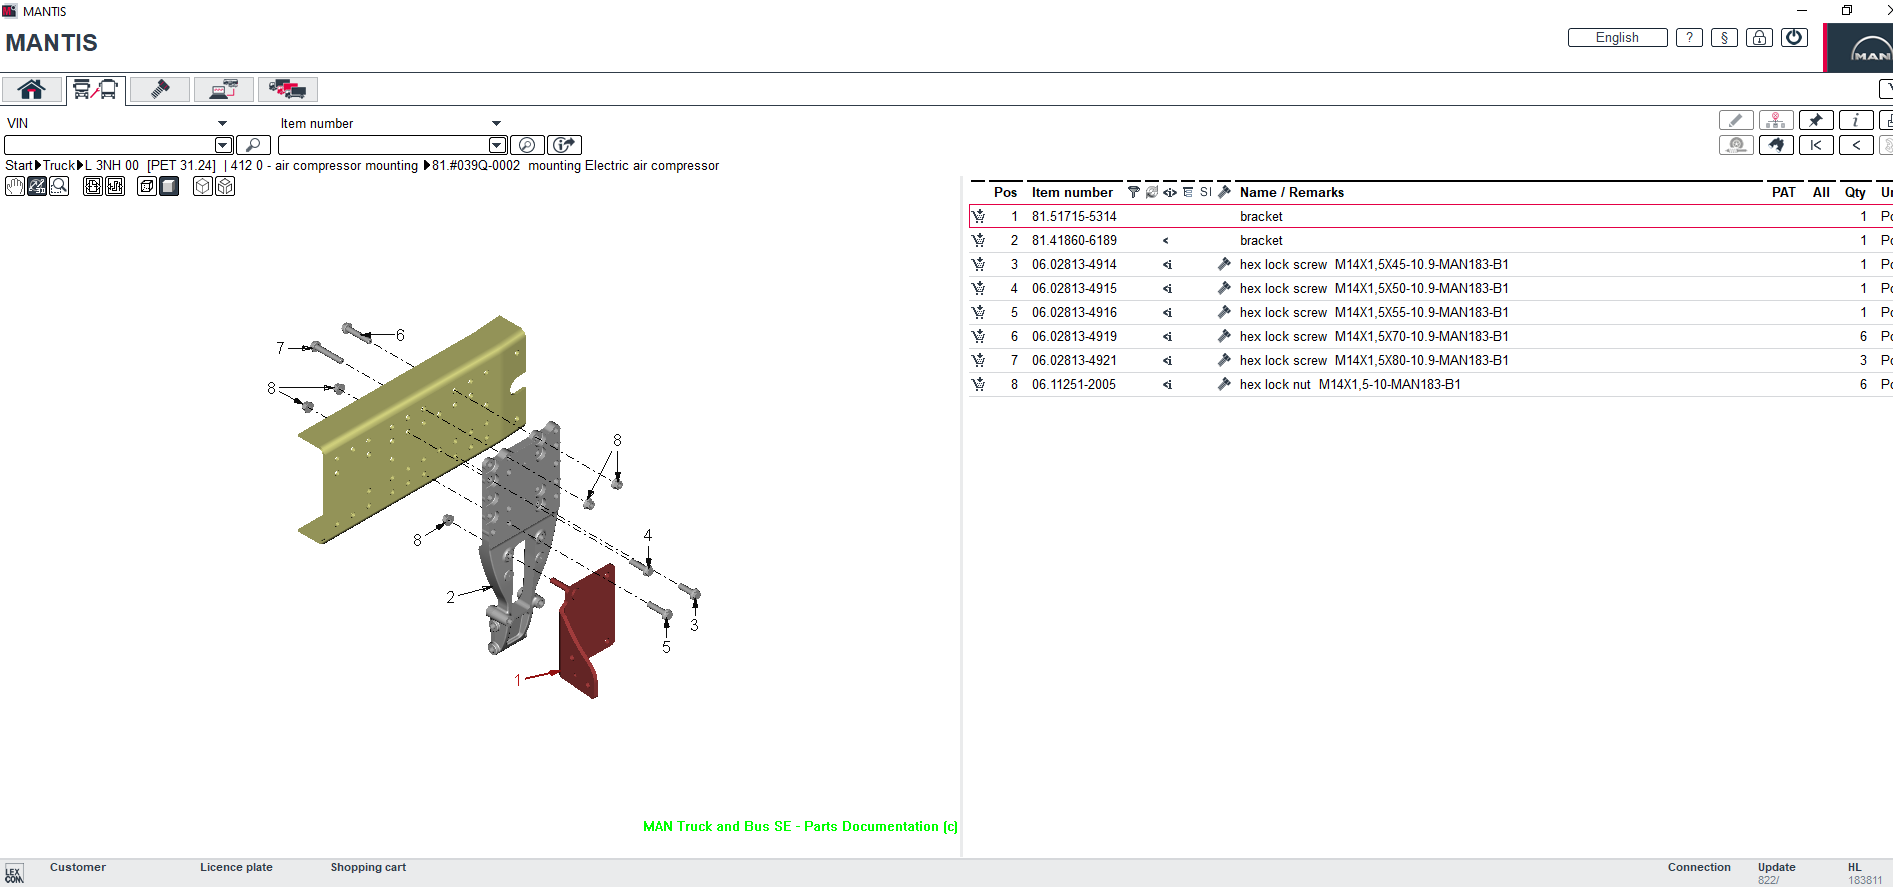
Task: Add item 06.02813-4916 to shopping cart
Action: pos(978,312)
